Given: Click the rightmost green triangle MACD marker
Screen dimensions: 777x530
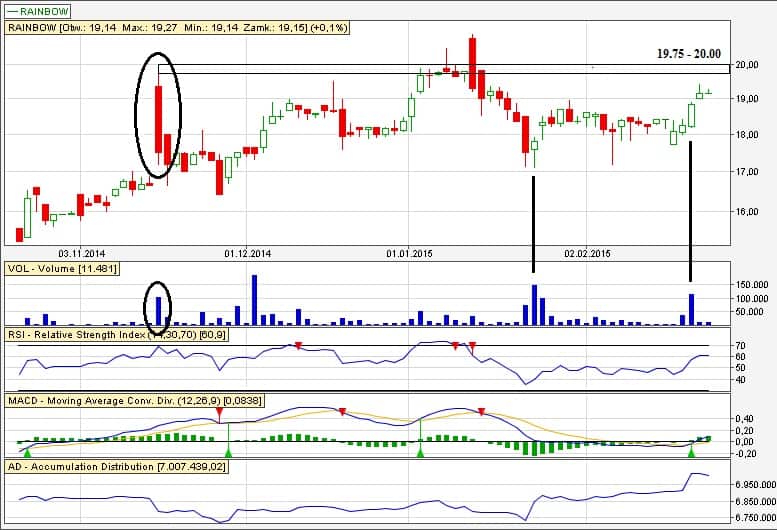Looking at the screenshot, I should pos(691,454).
